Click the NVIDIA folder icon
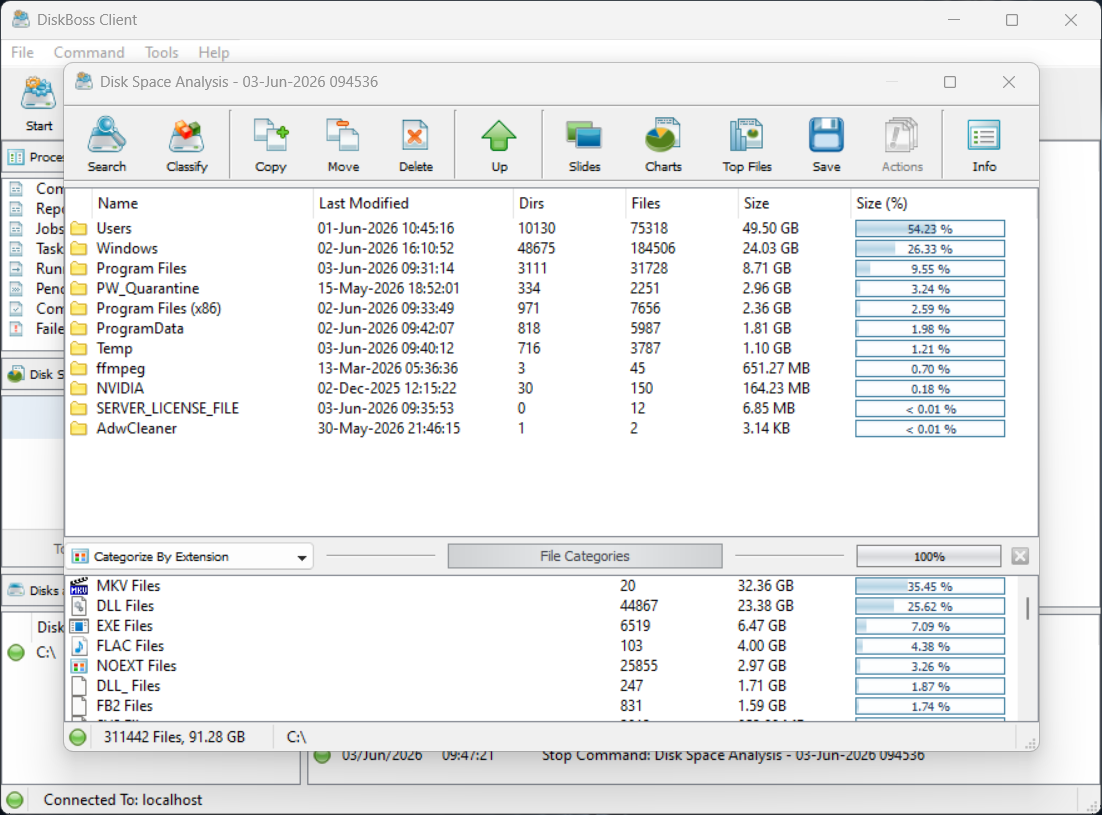 [79, 389]
